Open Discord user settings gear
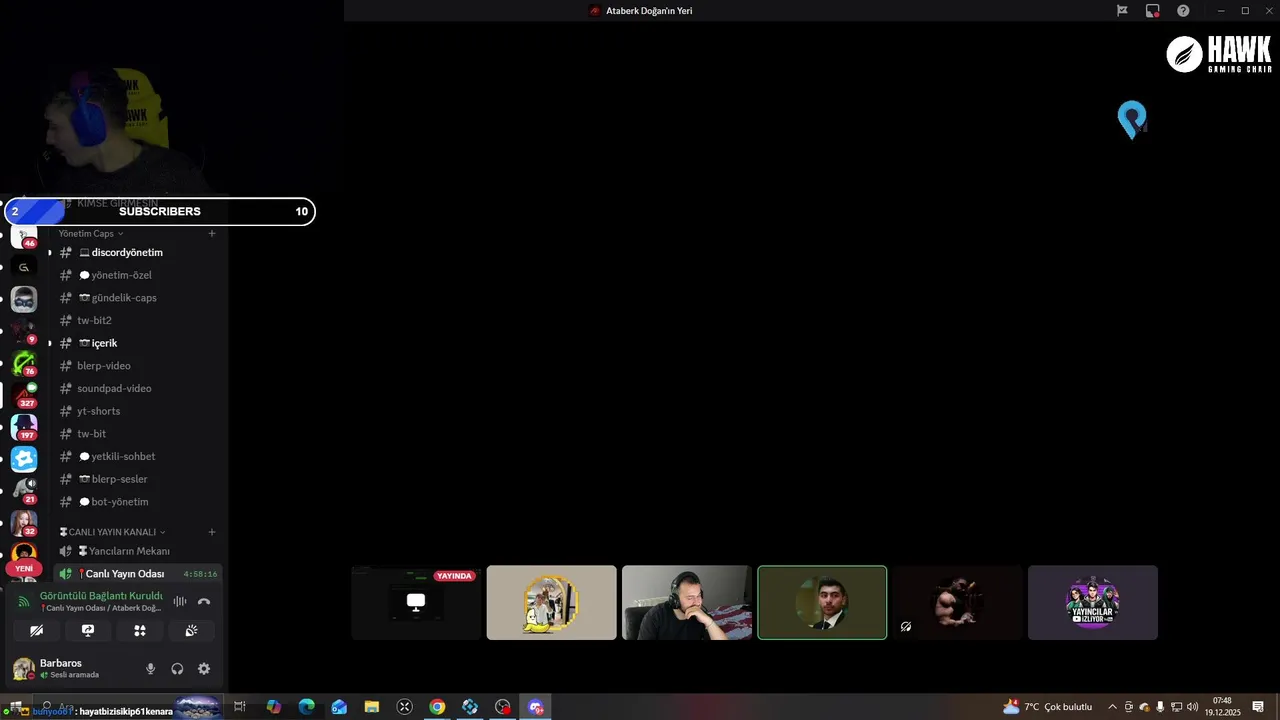Viewport: 1280px width, 720px height. [204, 669]
